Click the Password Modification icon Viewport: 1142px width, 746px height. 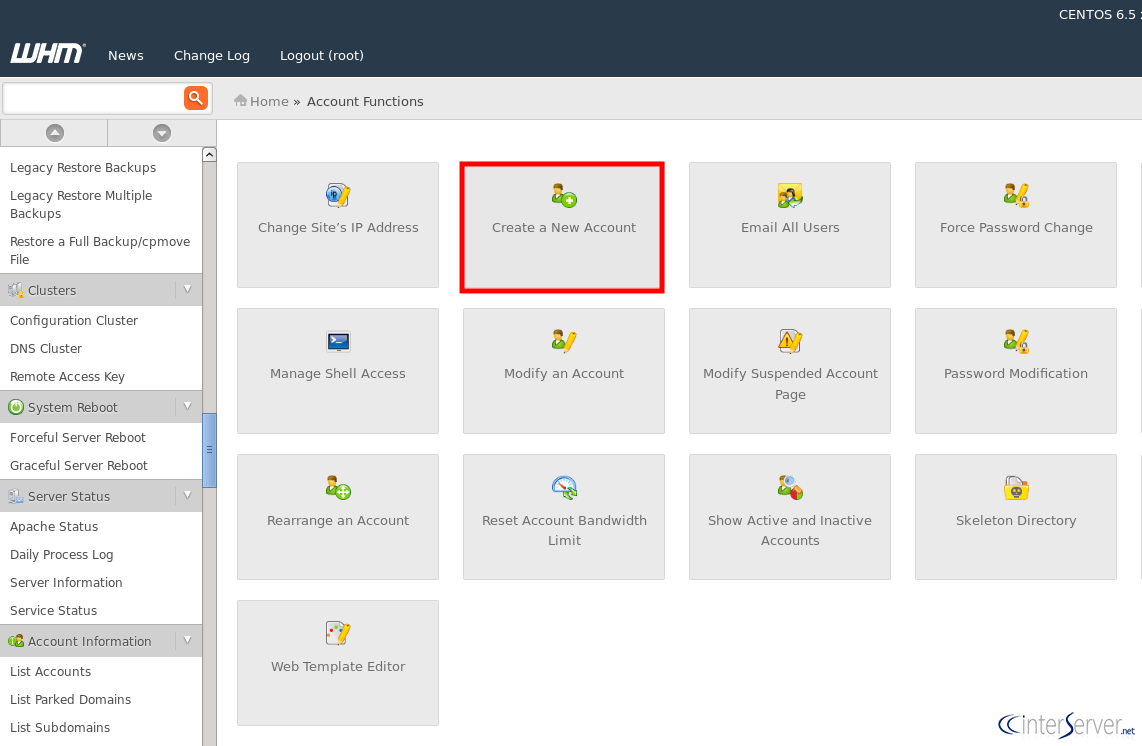coord(1016,341)
